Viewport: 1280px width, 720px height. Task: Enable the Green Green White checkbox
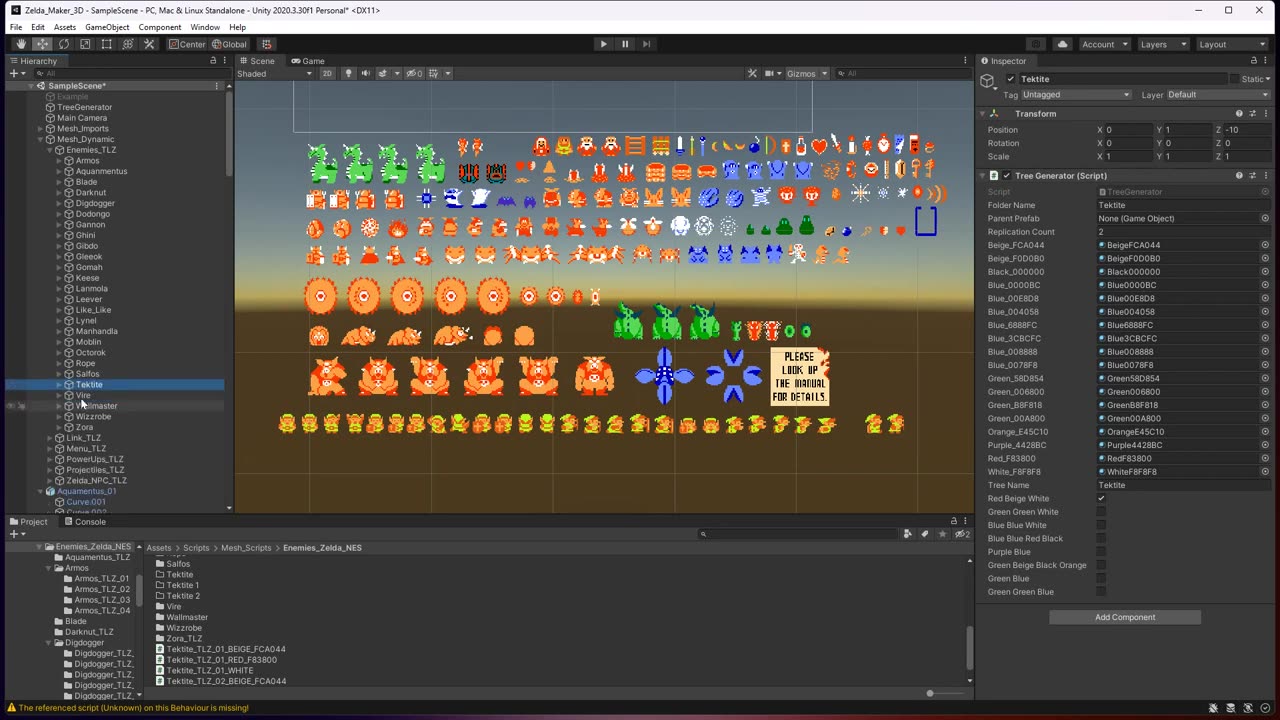(1101, 512)
